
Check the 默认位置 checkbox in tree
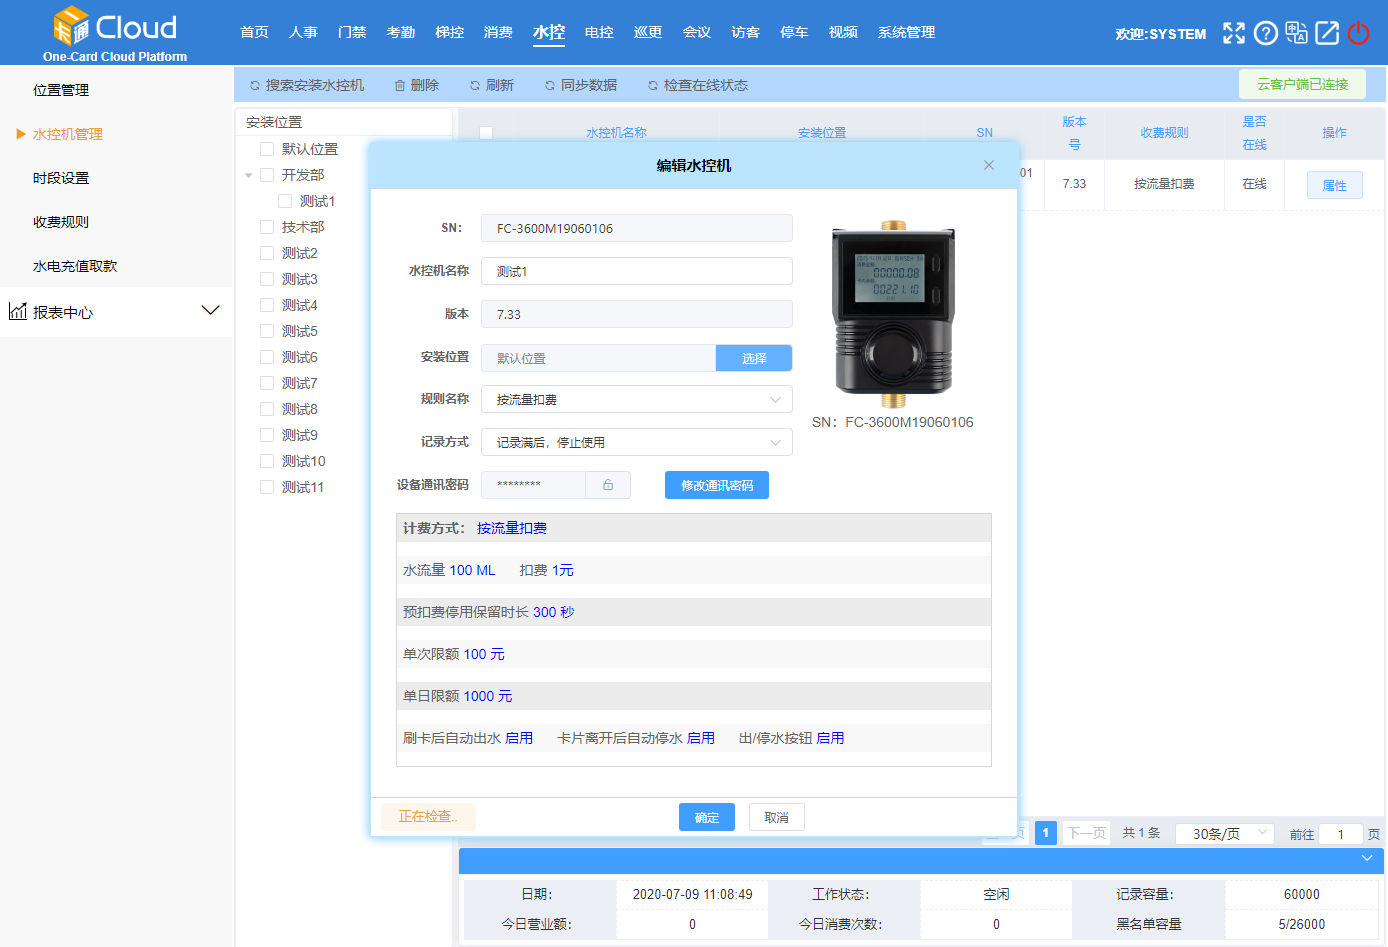267,149
